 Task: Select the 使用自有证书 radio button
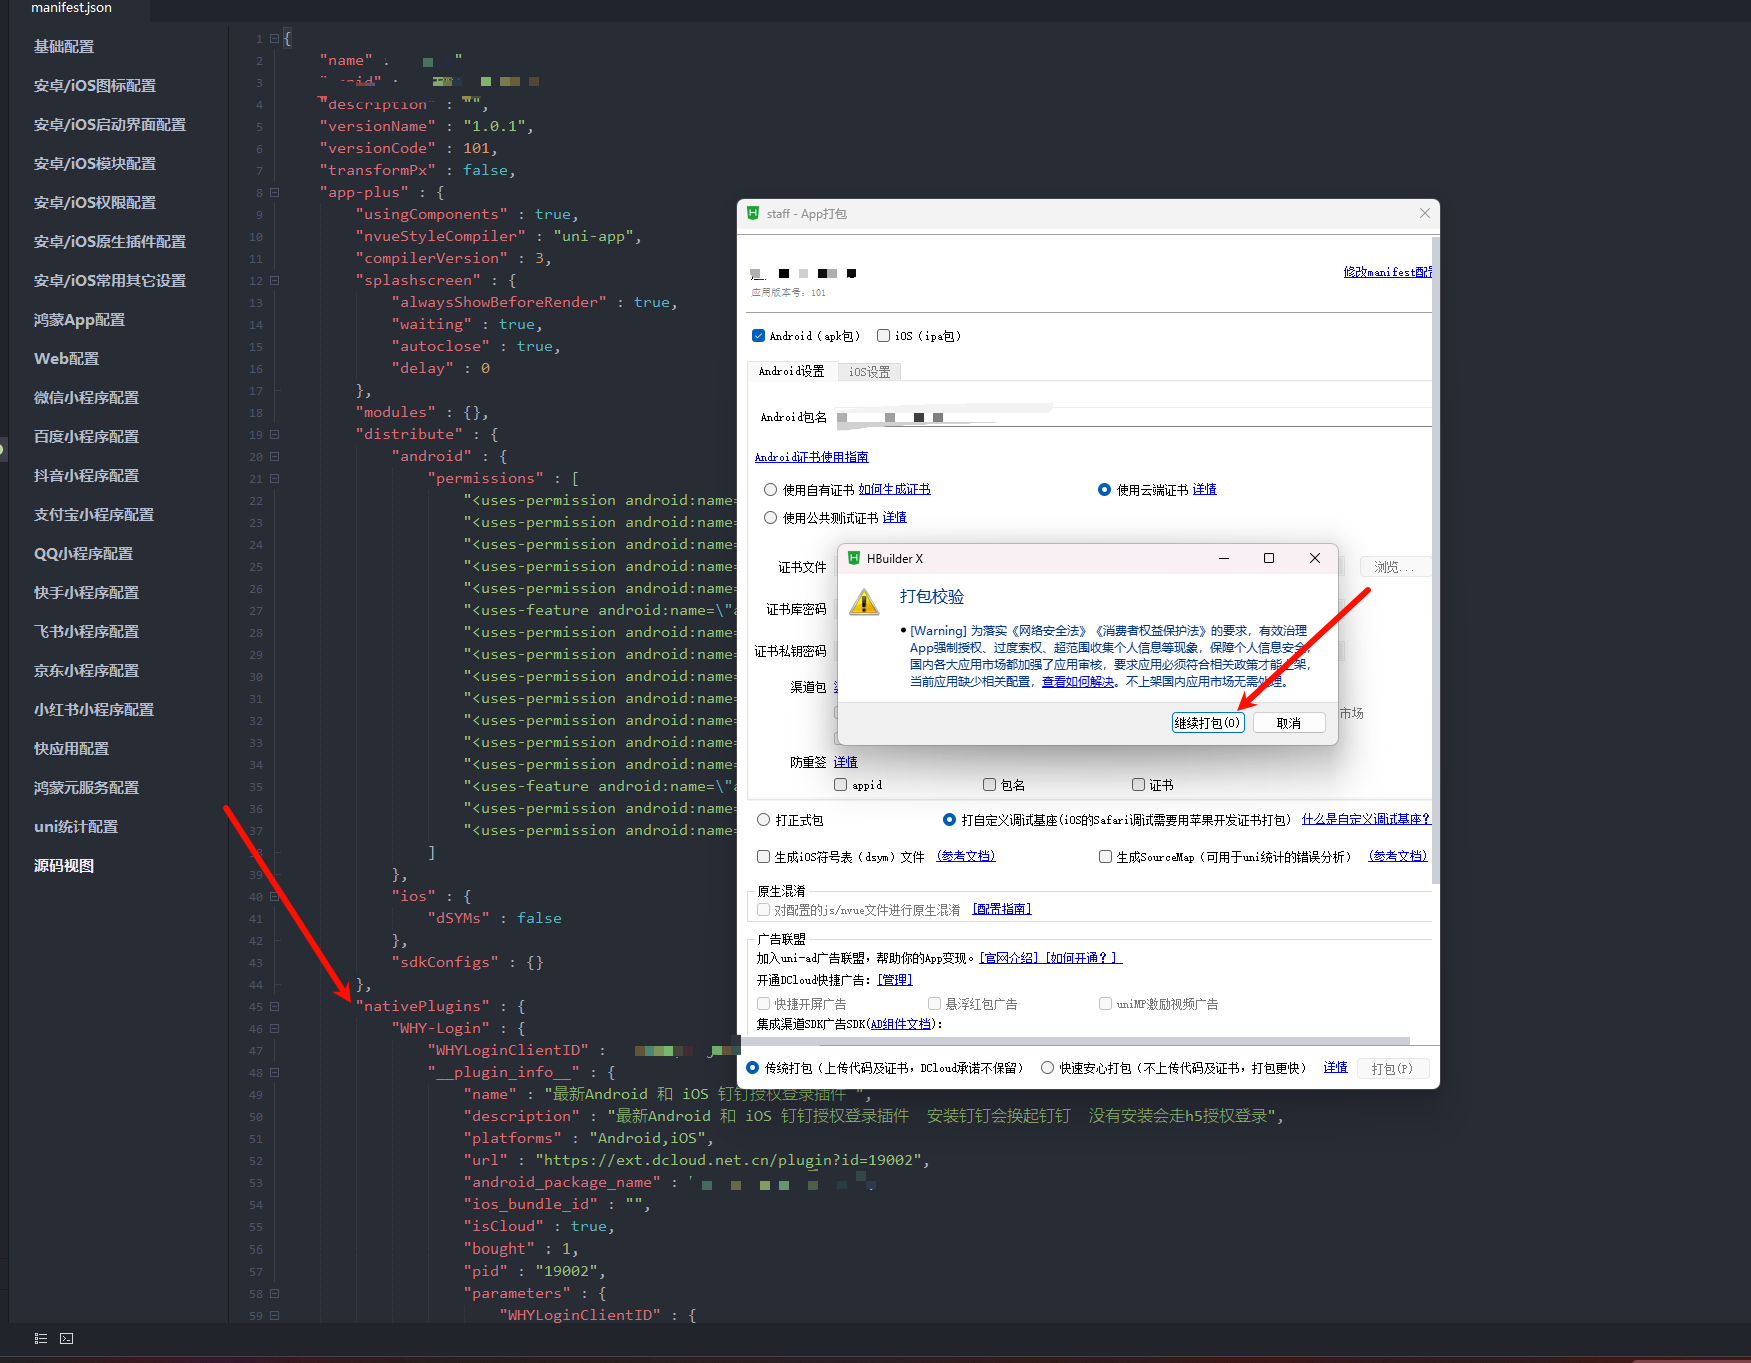[770, 490]
